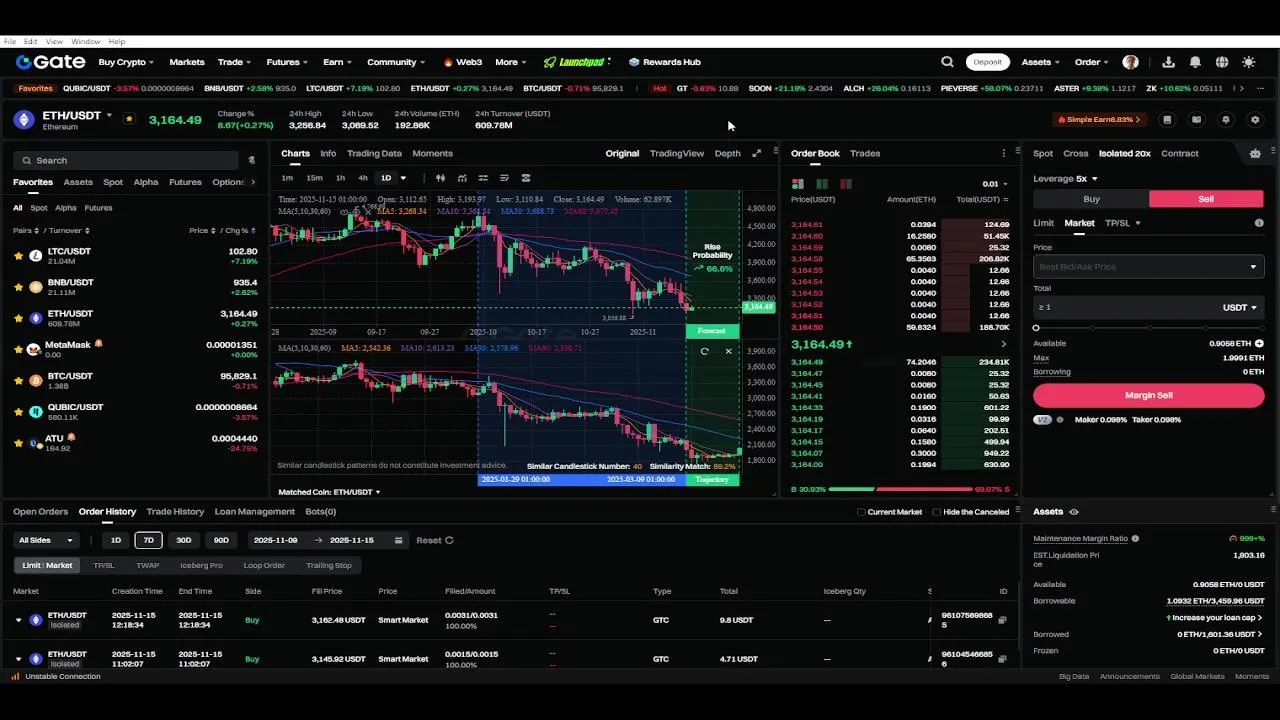Image resolution: width=1280 pixels, height=720 pixels.
Task: Copy the order ID ending 8668
Action: tap(1002, 620)
